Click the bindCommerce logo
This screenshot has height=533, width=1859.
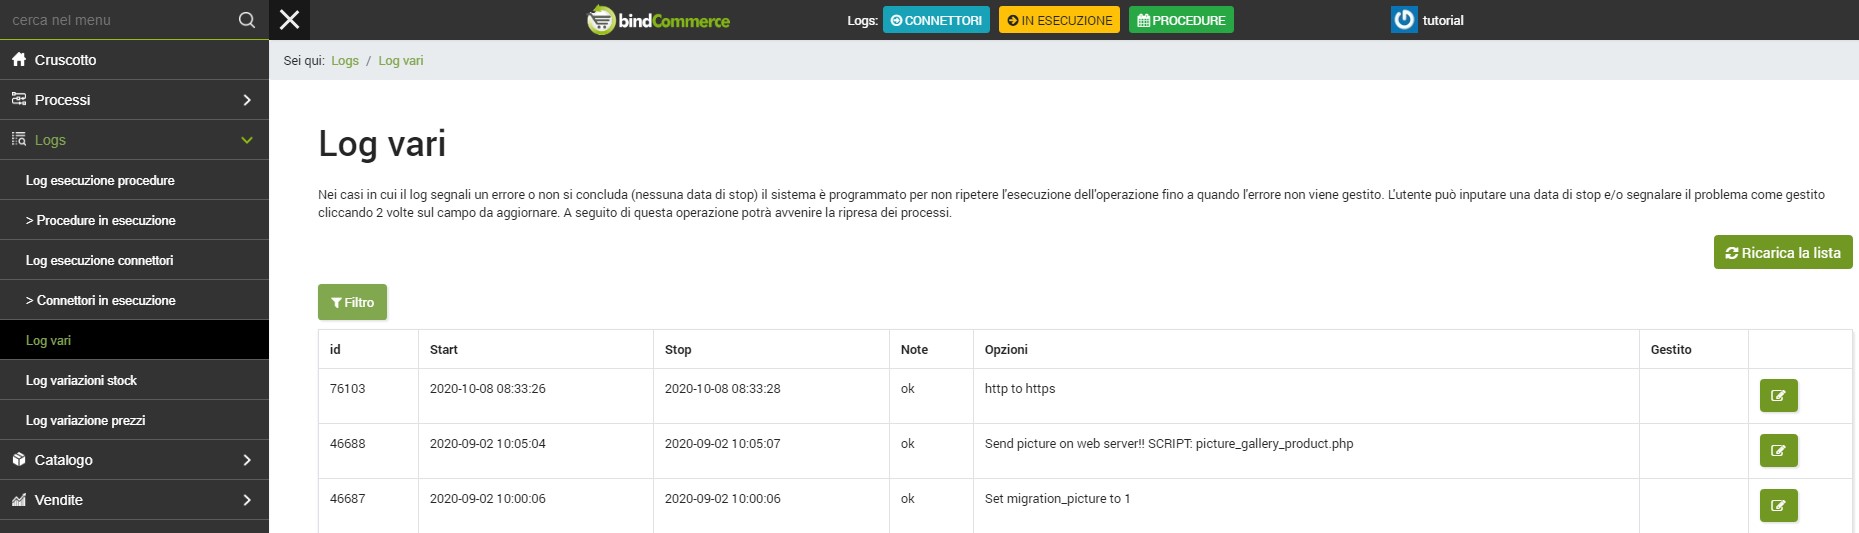(x=658, y=20)
